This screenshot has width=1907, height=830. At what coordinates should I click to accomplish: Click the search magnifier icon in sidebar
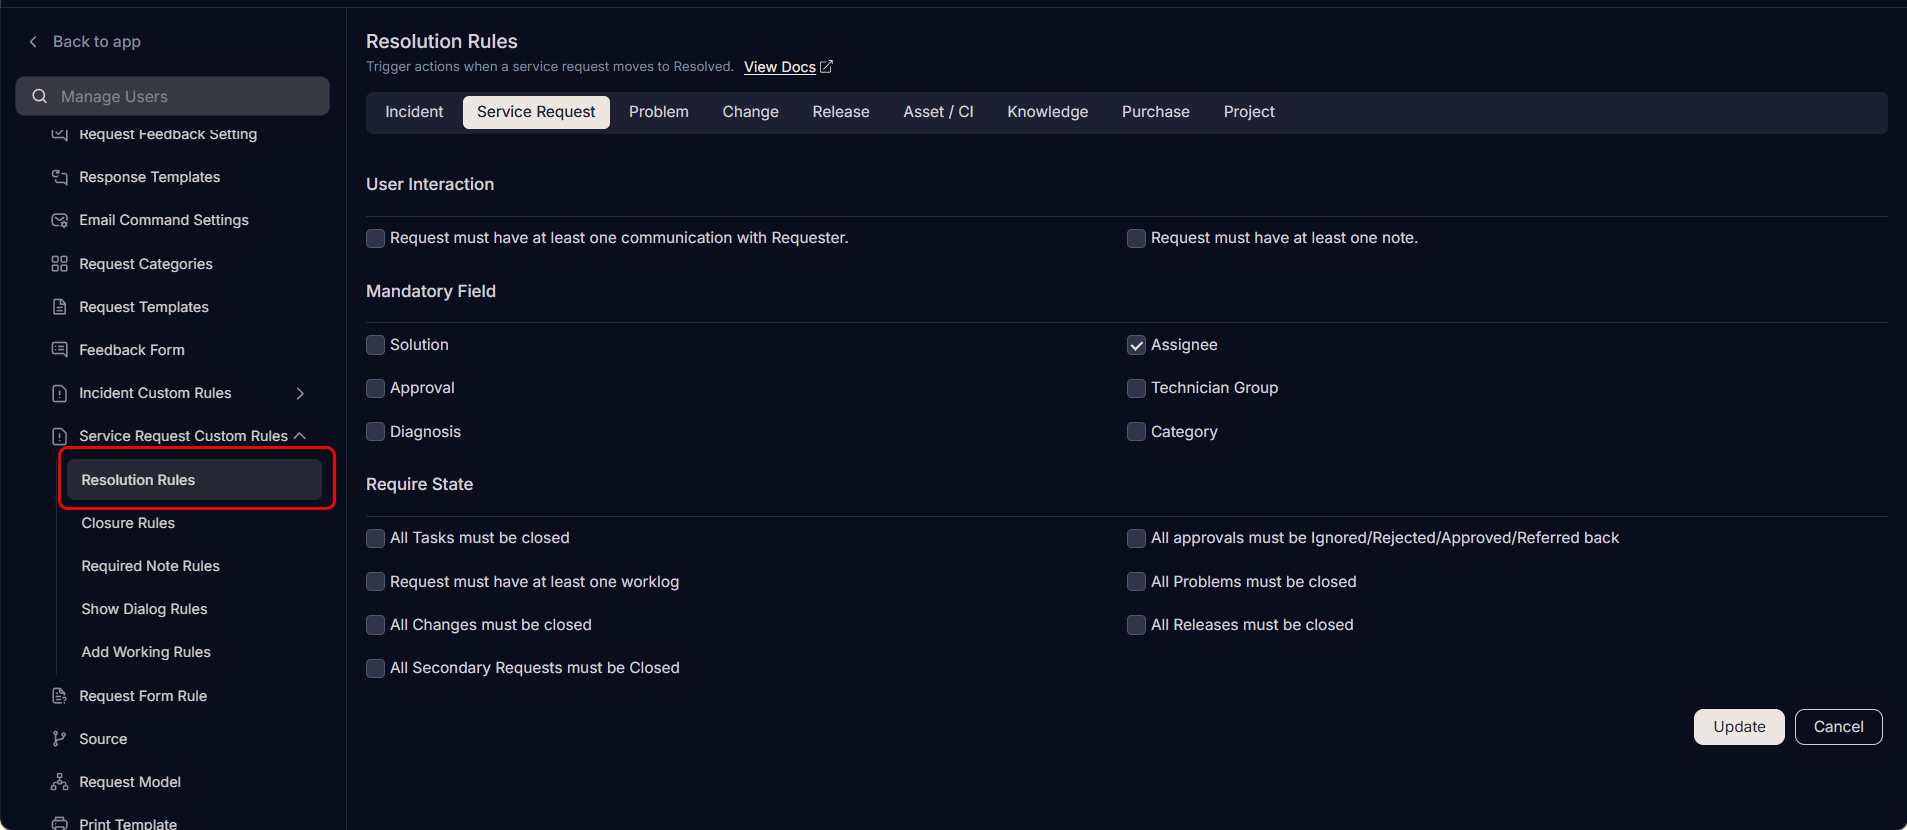pyautogui.click(x=40, y=97)
